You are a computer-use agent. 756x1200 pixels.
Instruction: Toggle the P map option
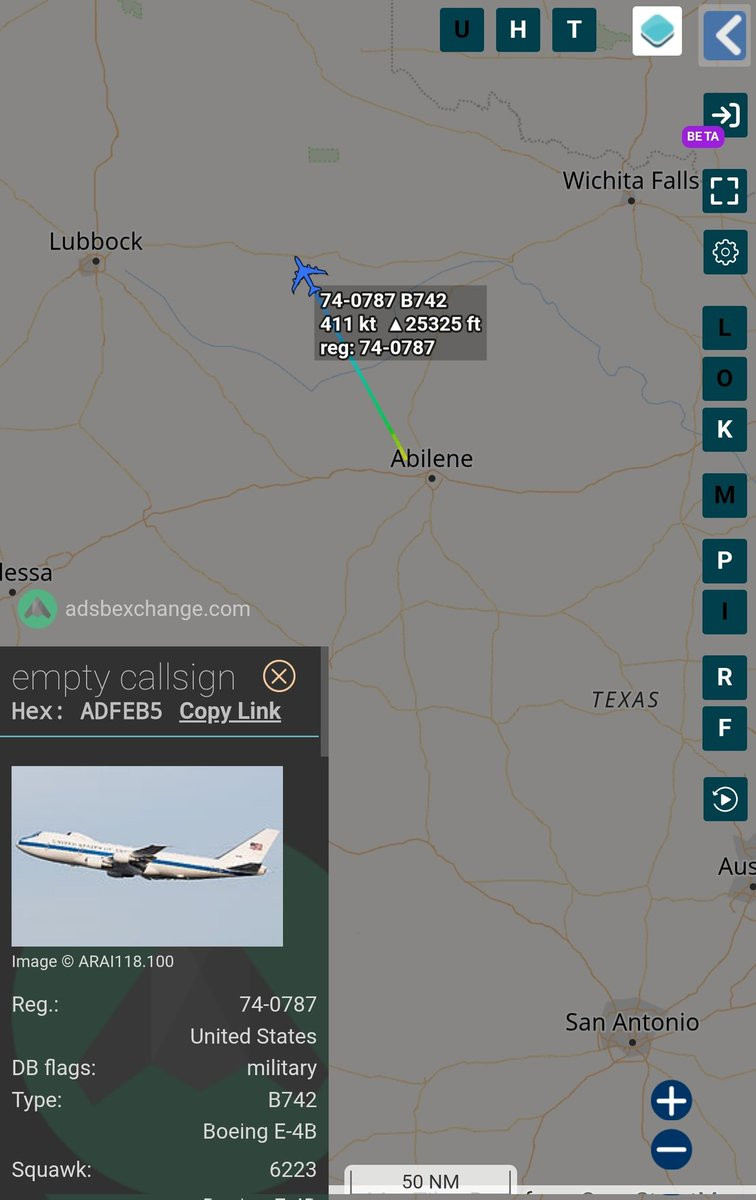(x=725, y=560)
